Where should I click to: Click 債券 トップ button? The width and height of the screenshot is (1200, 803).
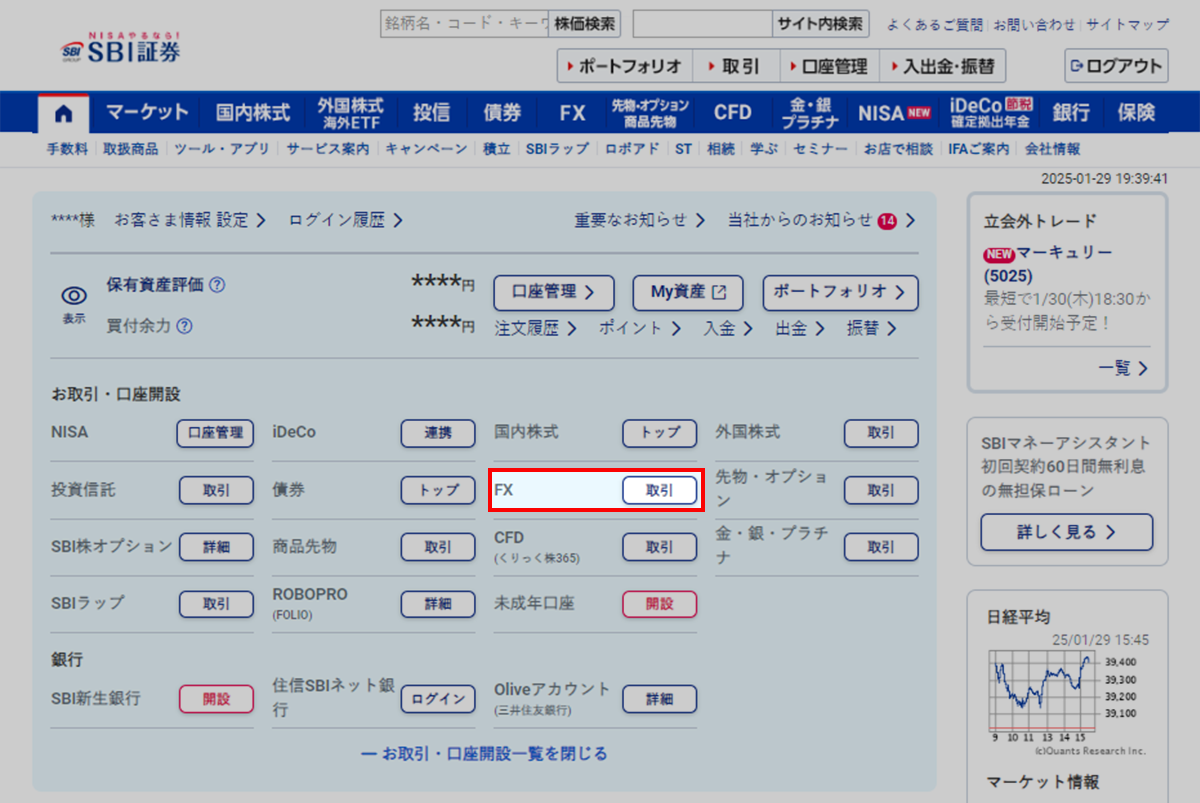coord(438,490)
